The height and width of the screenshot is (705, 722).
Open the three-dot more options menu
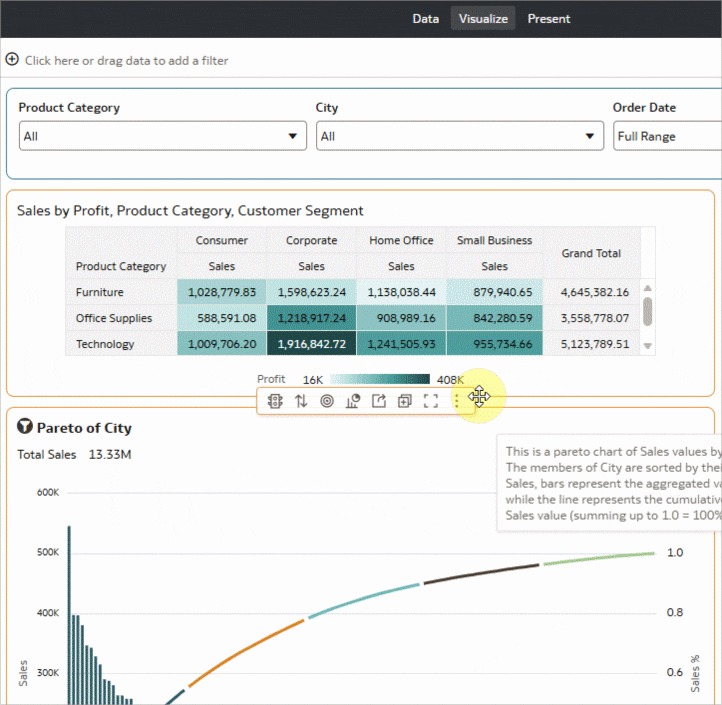(x=457, y=401)
